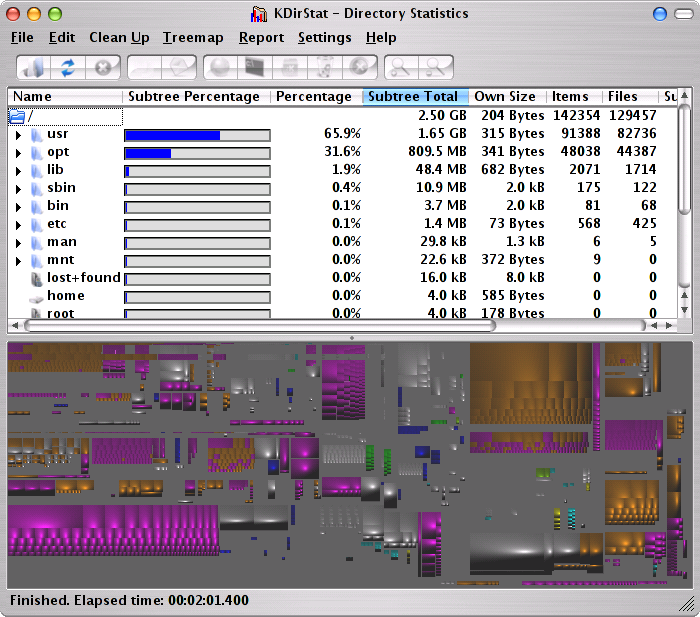700x617 pixels.
Task: Click the terminal window toolbar icon
Action: click(x=255, y=68)
